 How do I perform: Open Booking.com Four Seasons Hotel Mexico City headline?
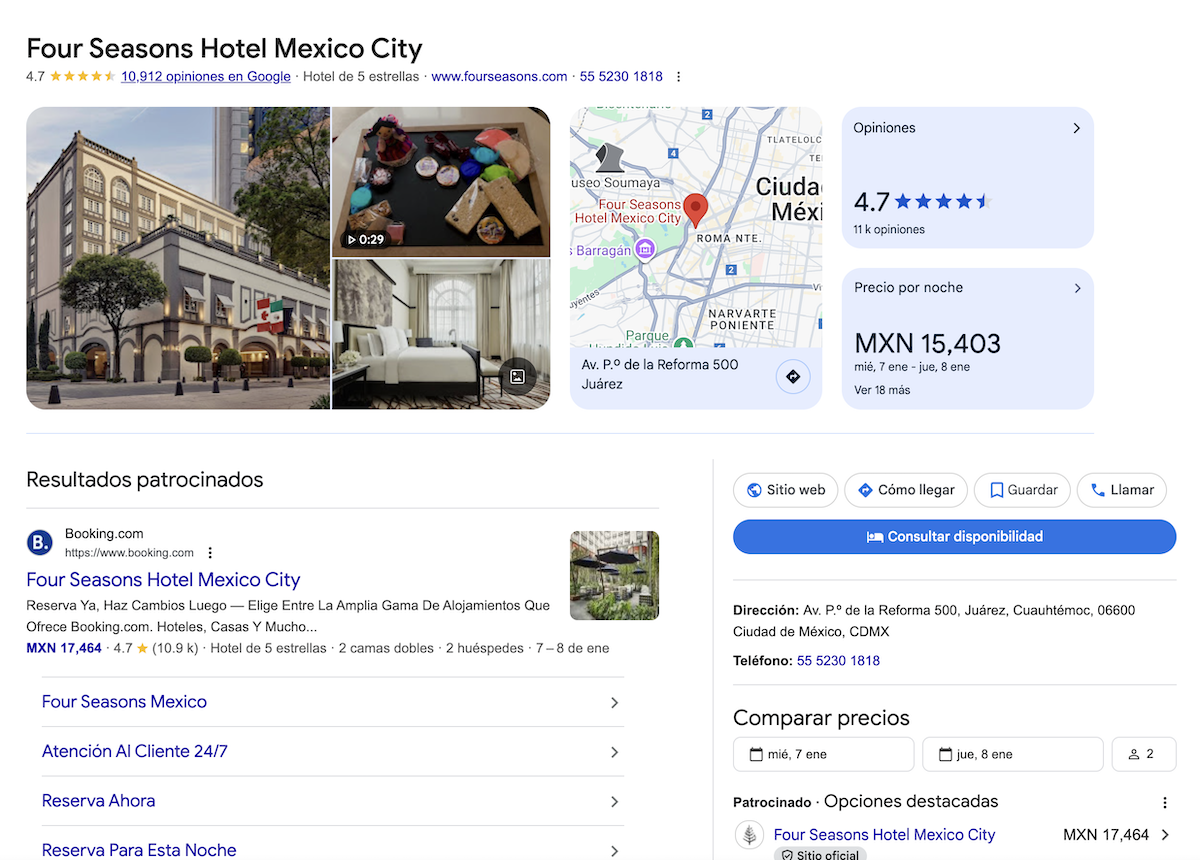click(x=163, y=580)
